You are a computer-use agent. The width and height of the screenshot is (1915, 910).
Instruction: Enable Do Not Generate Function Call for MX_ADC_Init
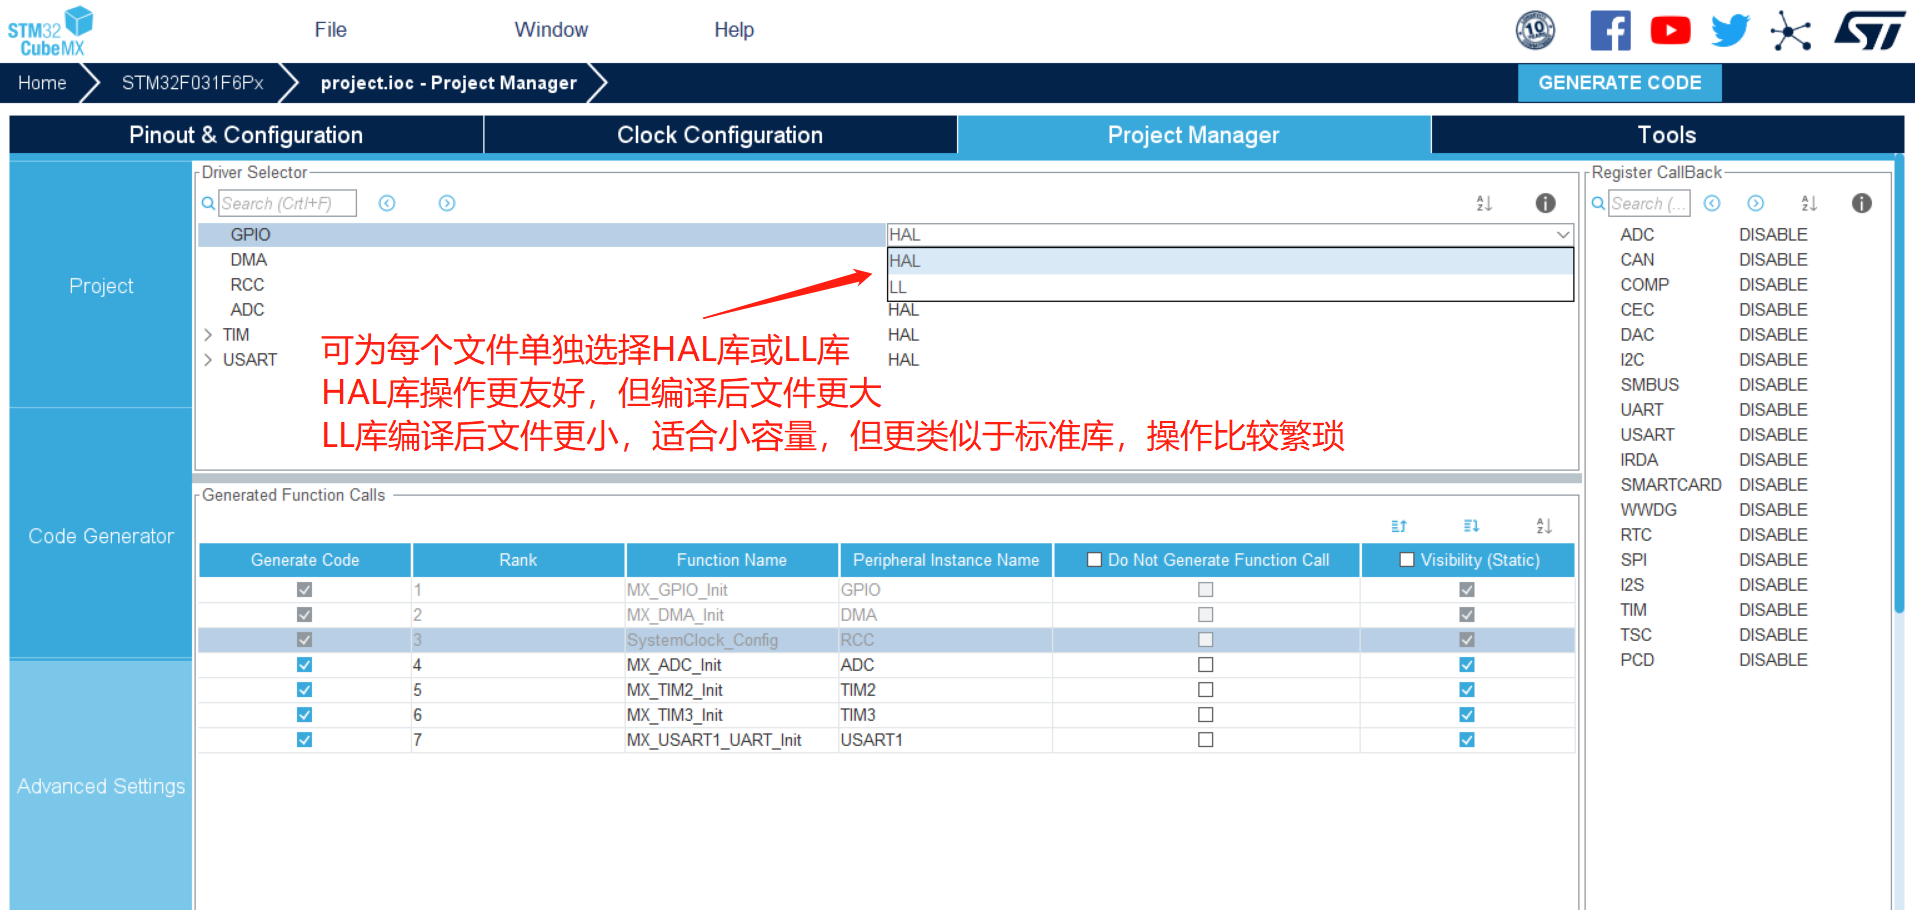1206,665
